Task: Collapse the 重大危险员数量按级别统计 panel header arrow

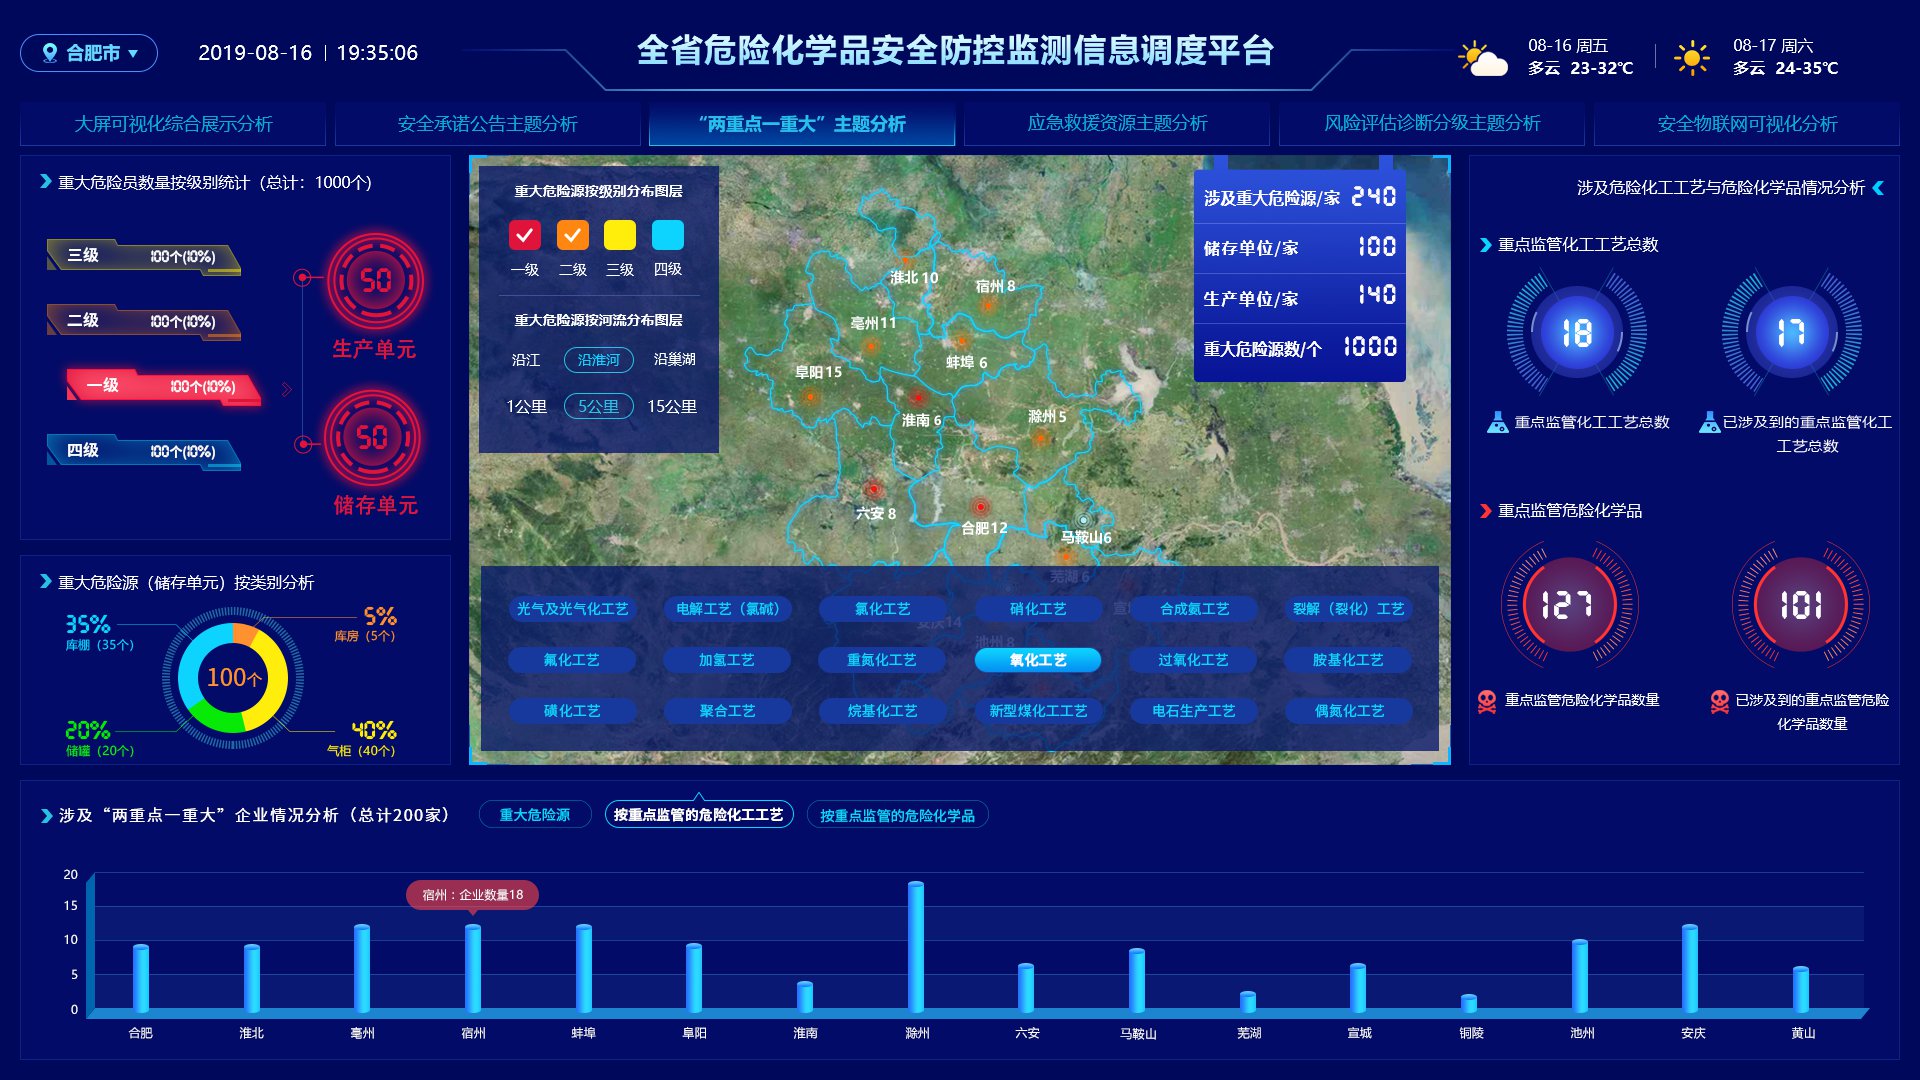Action: coord(45,182)
